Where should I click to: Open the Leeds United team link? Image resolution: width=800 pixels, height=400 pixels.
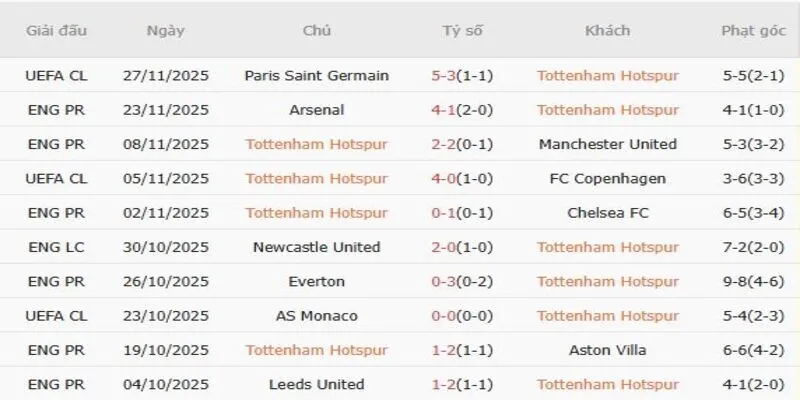316,384
